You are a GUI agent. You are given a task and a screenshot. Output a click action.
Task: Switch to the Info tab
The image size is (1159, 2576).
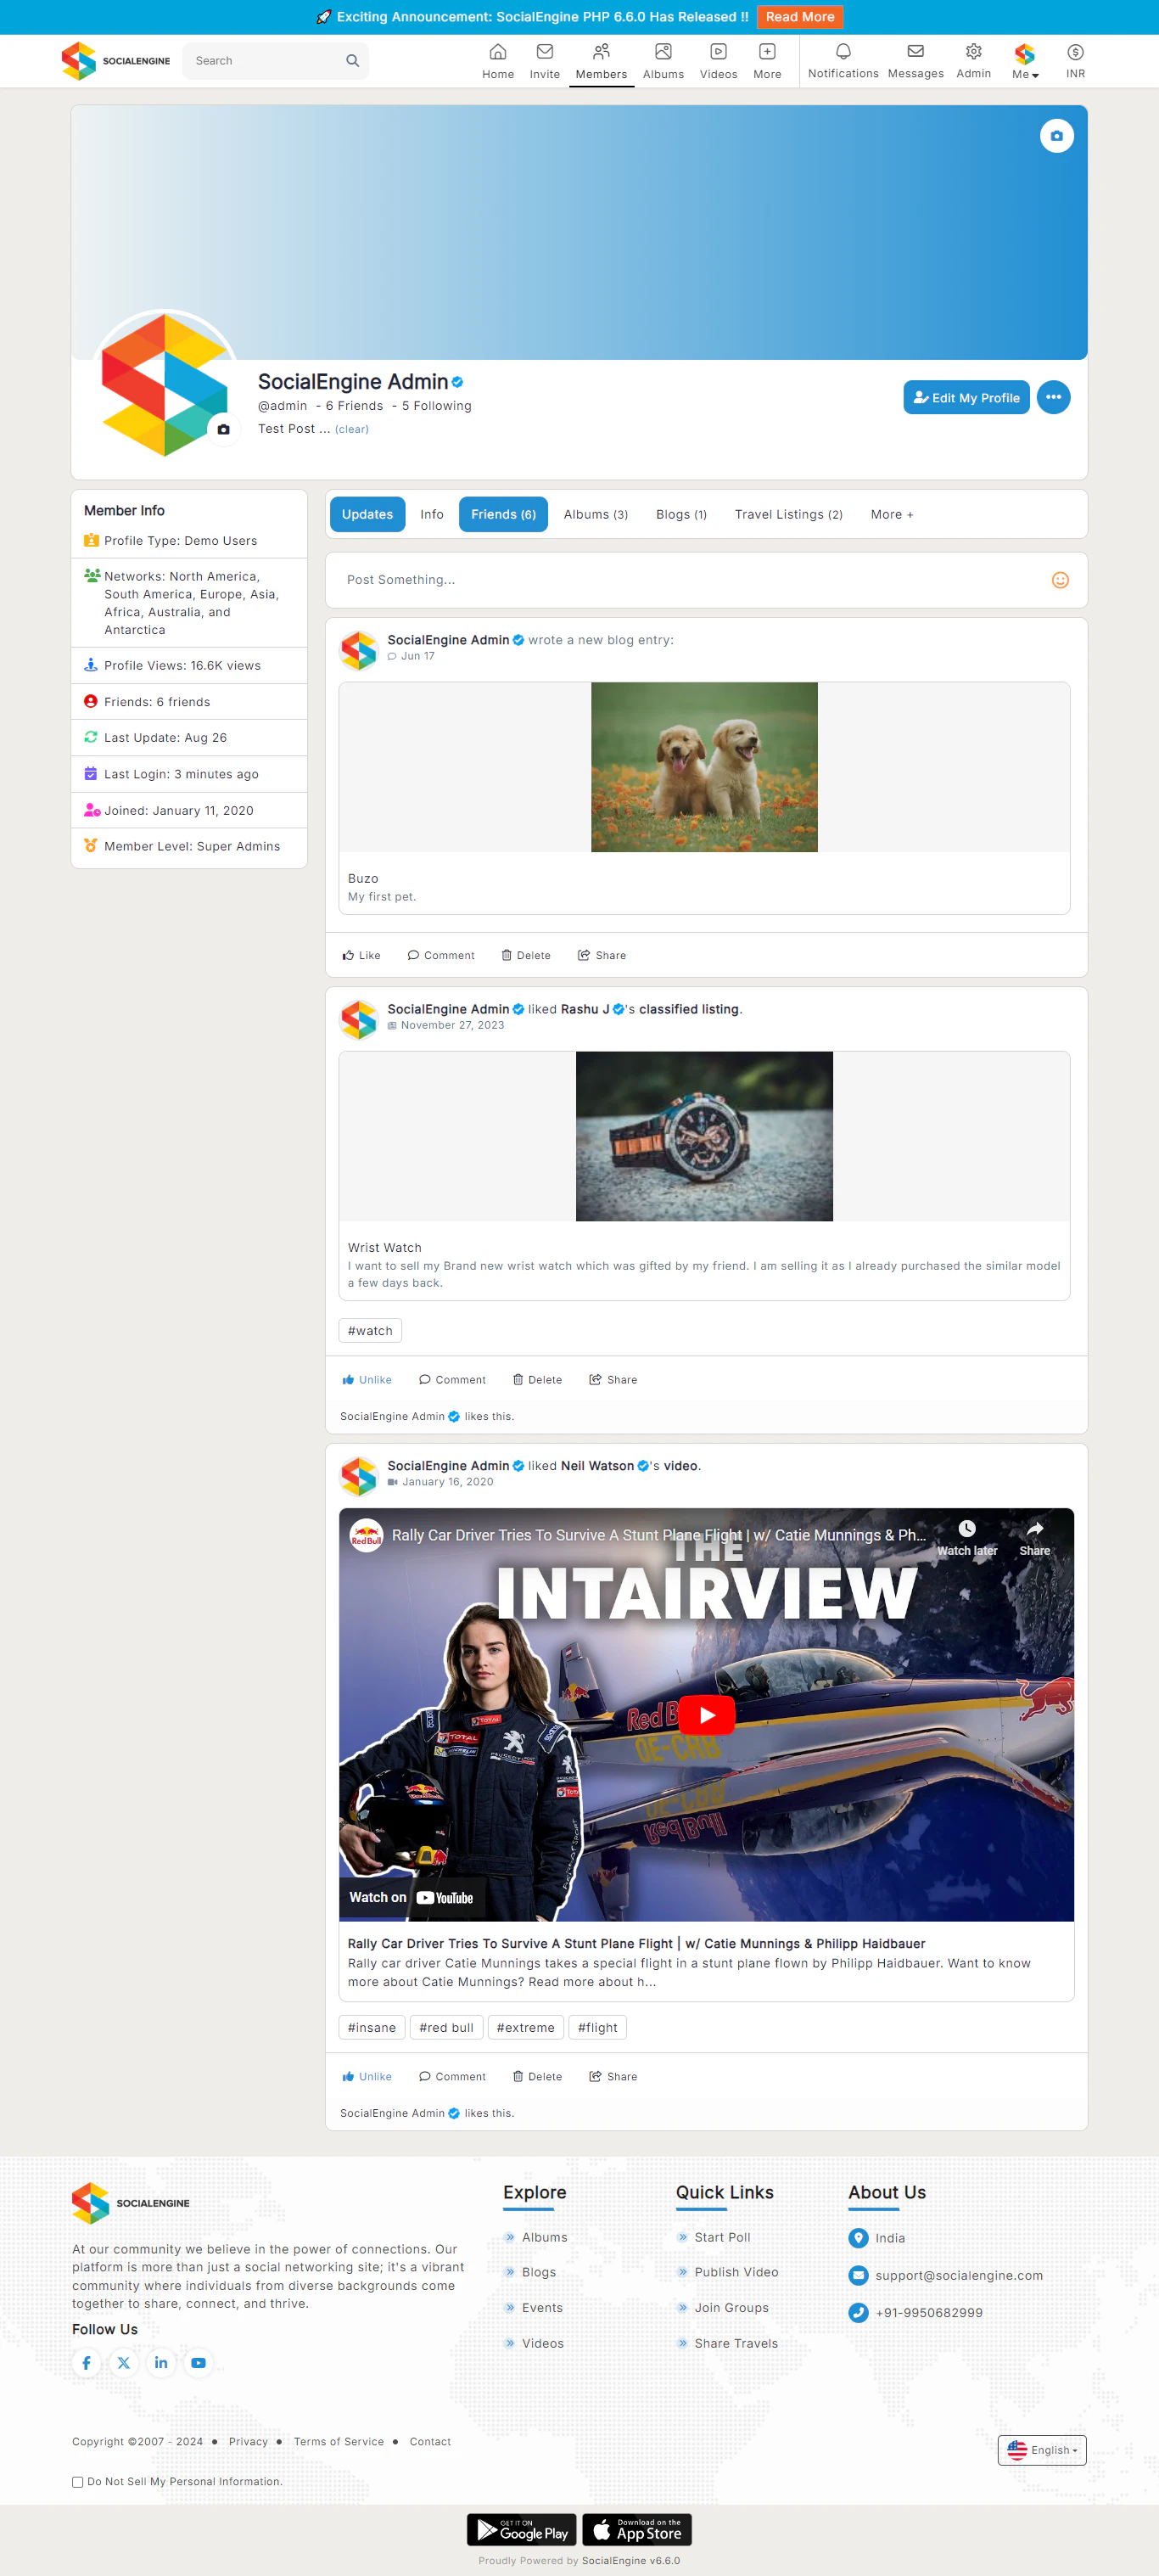[x=432, y=515]
